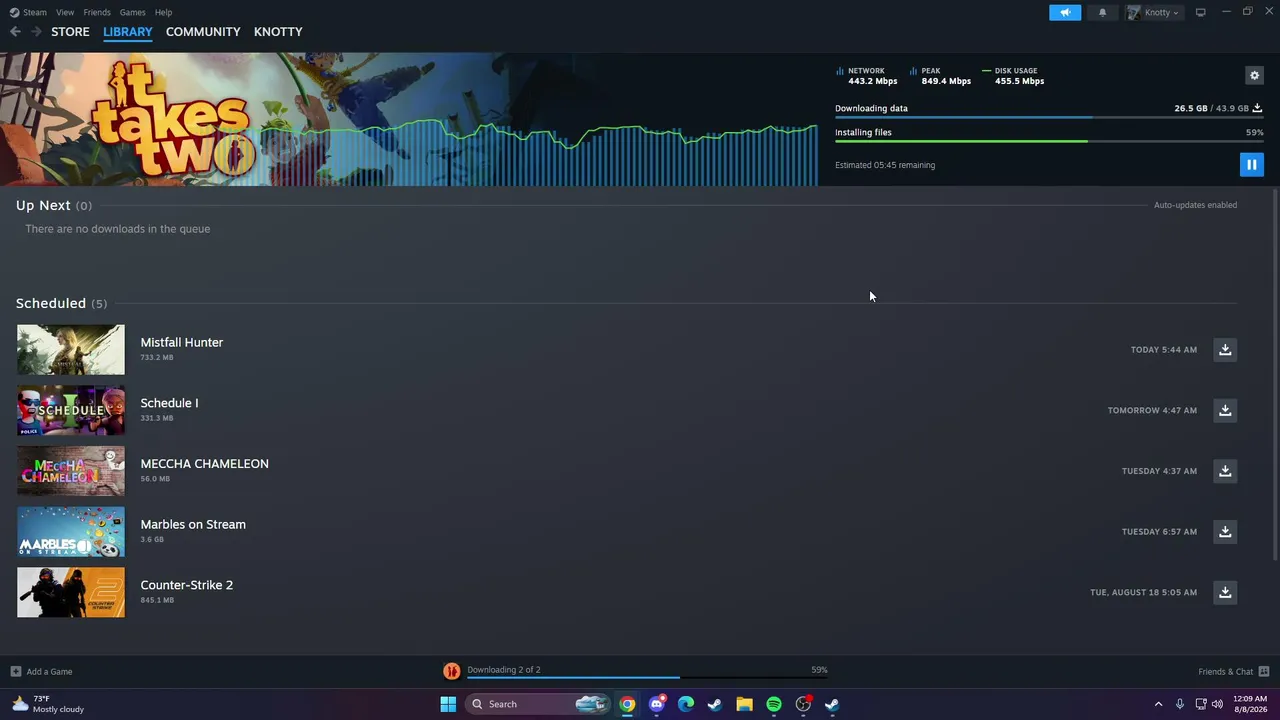The height and width of the screenshot is (720, 1280).
Task: Pause the It Takes Two download
Action: click(x=1251, y=165)
